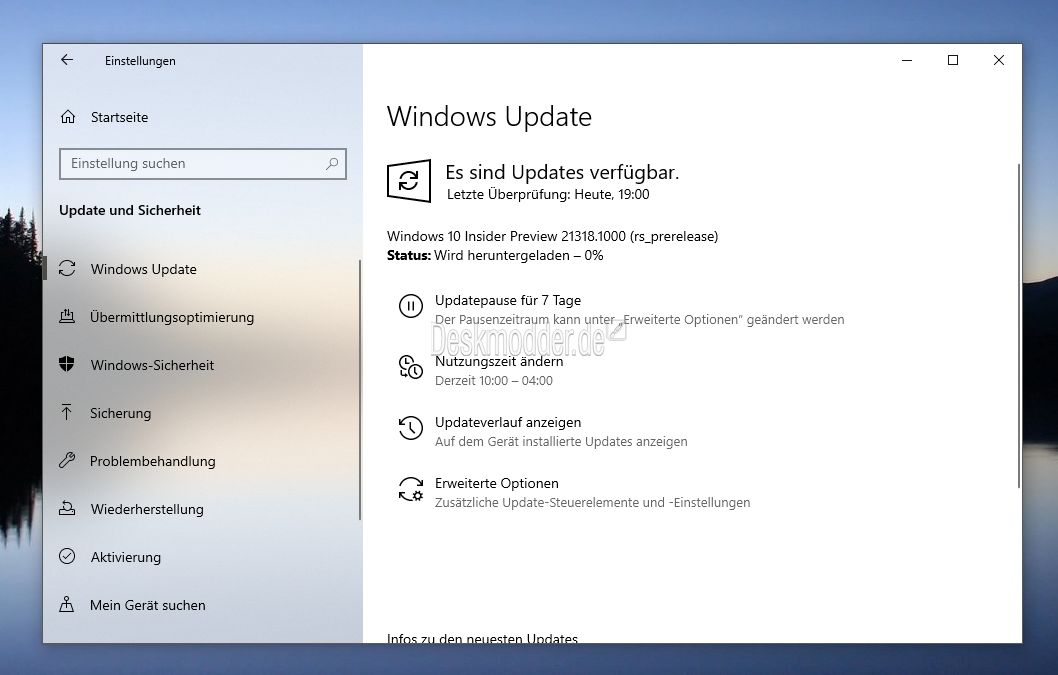Click the Update und Sicherheit heading
The width and height of the screenshot is (1058, 675).
click(x=130, y=210)
